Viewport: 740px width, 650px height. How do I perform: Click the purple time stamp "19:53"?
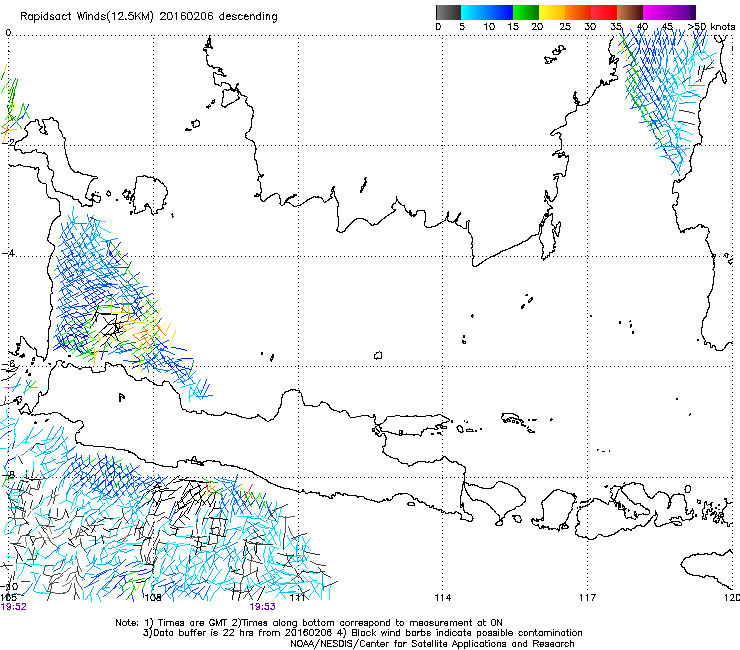[262, 607]
